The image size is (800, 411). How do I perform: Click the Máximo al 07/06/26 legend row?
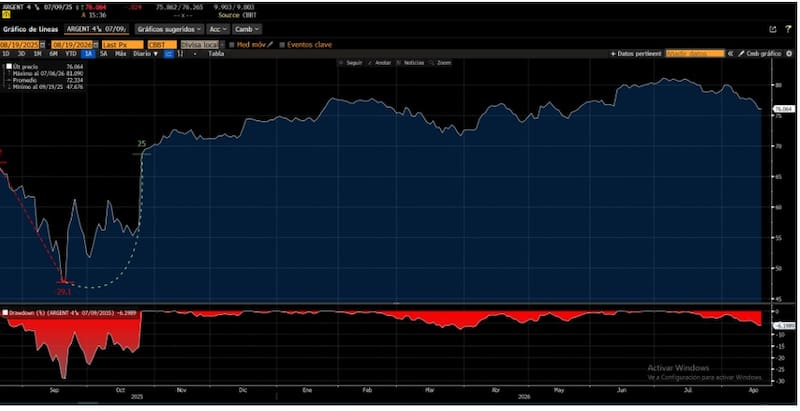click(x=45, y=73)
